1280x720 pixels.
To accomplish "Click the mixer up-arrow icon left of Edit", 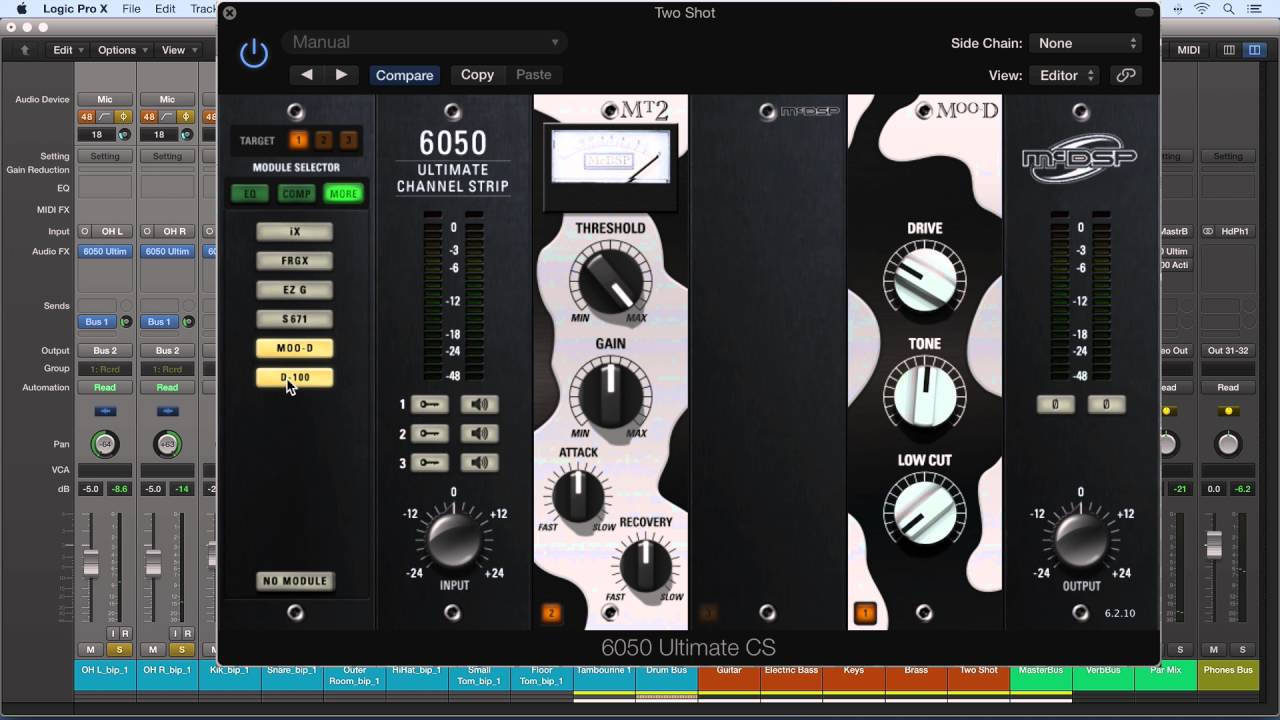I will coord(25,50).
